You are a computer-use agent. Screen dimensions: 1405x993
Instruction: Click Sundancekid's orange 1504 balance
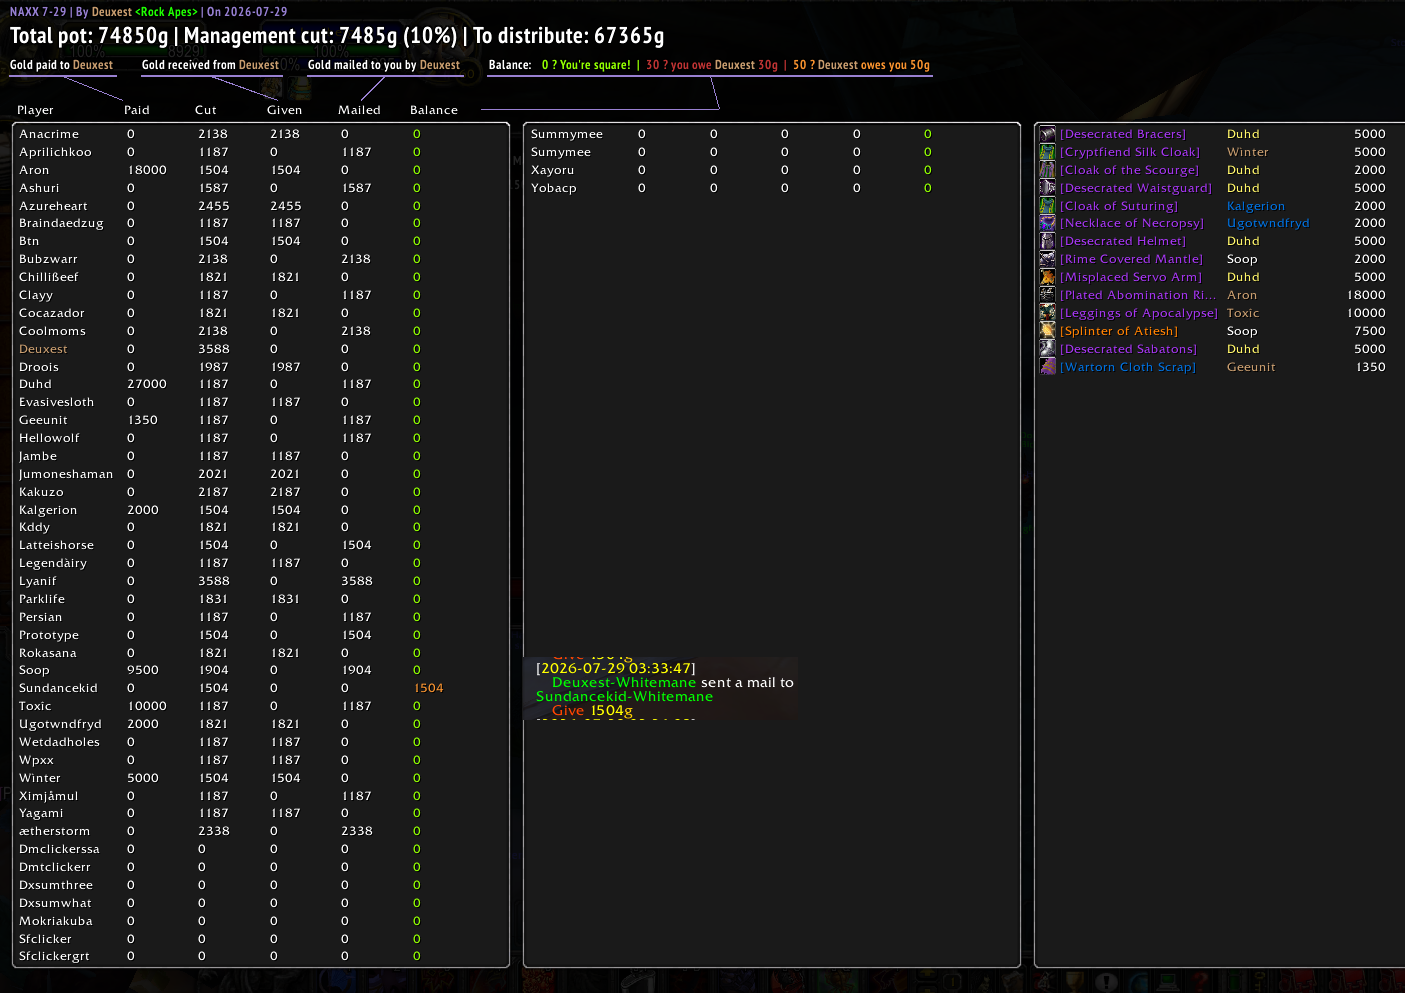pos(428,688)
